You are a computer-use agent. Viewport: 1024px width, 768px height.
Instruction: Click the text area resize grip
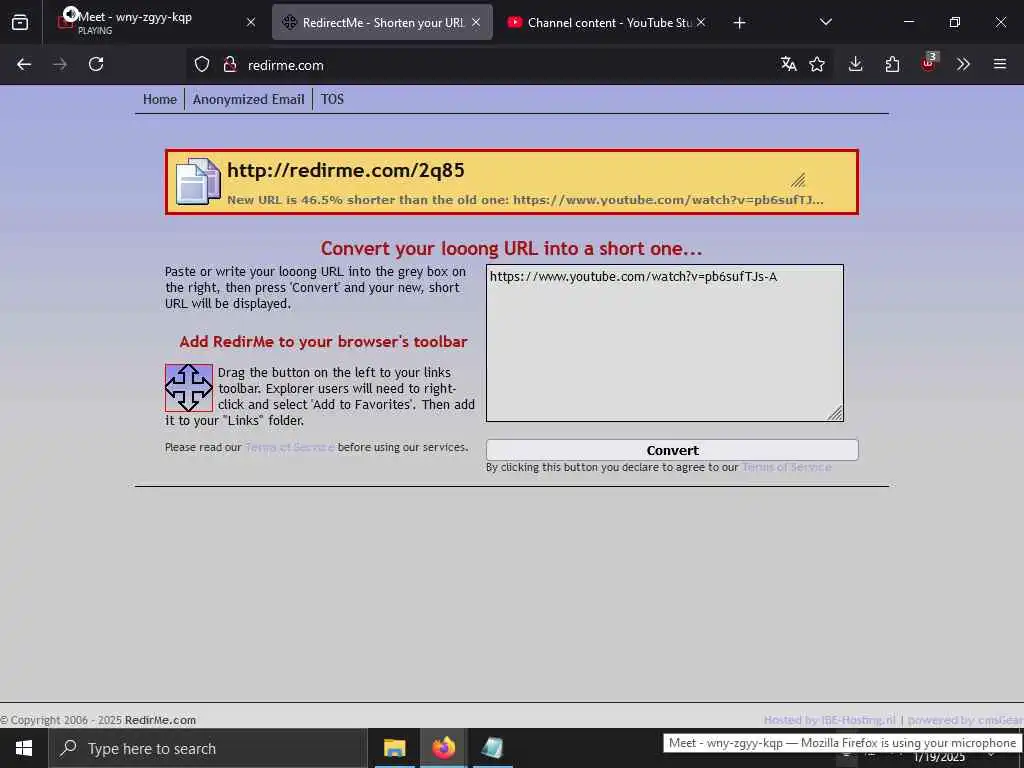pos(835,413)
